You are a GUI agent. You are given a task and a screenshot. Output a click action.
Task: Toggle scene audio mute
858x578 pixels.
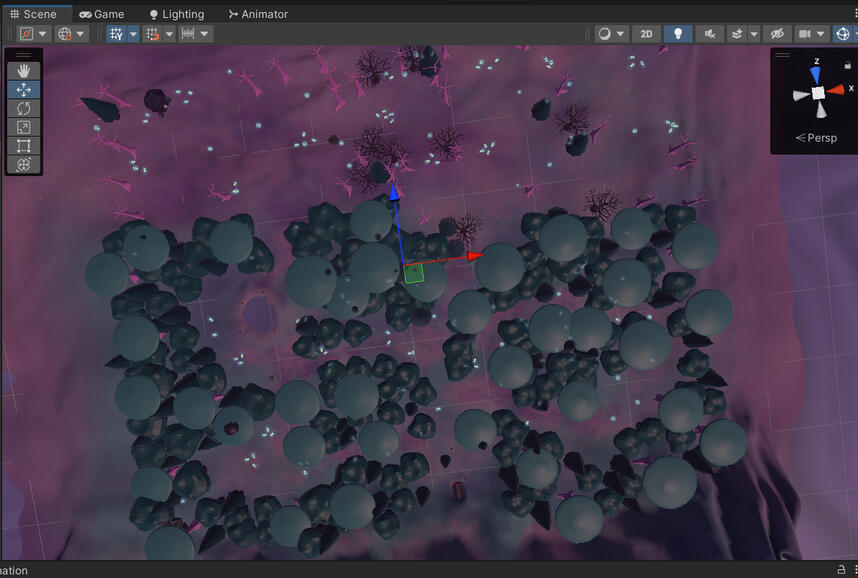pyautogui.click(x=709, y=34)
